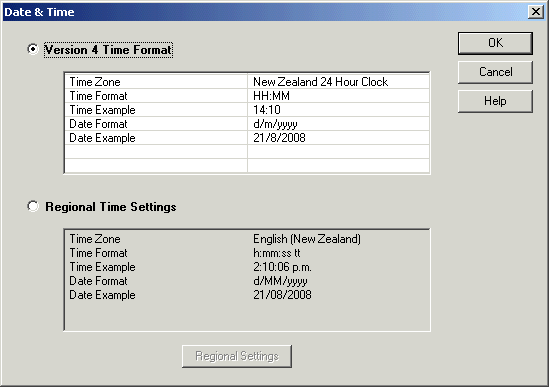The height and width of the screenshot is (387, 549).
Task: Click Time Zone label in Version 4 table
Action: pyautogui.click(x=95, y=82)
